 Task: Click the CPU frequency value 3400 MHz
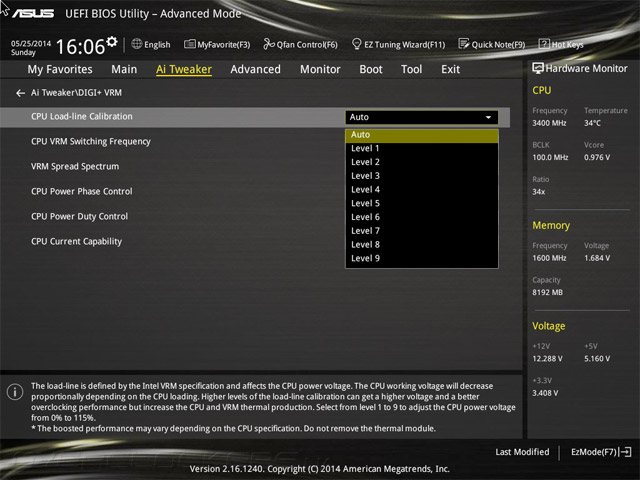549,123
